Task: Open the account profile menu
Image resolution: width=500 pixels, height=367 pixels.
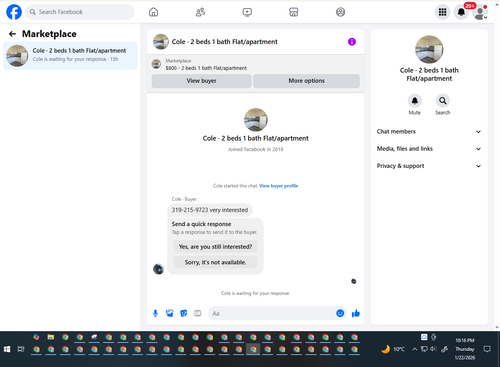Action: click(480, 13)
